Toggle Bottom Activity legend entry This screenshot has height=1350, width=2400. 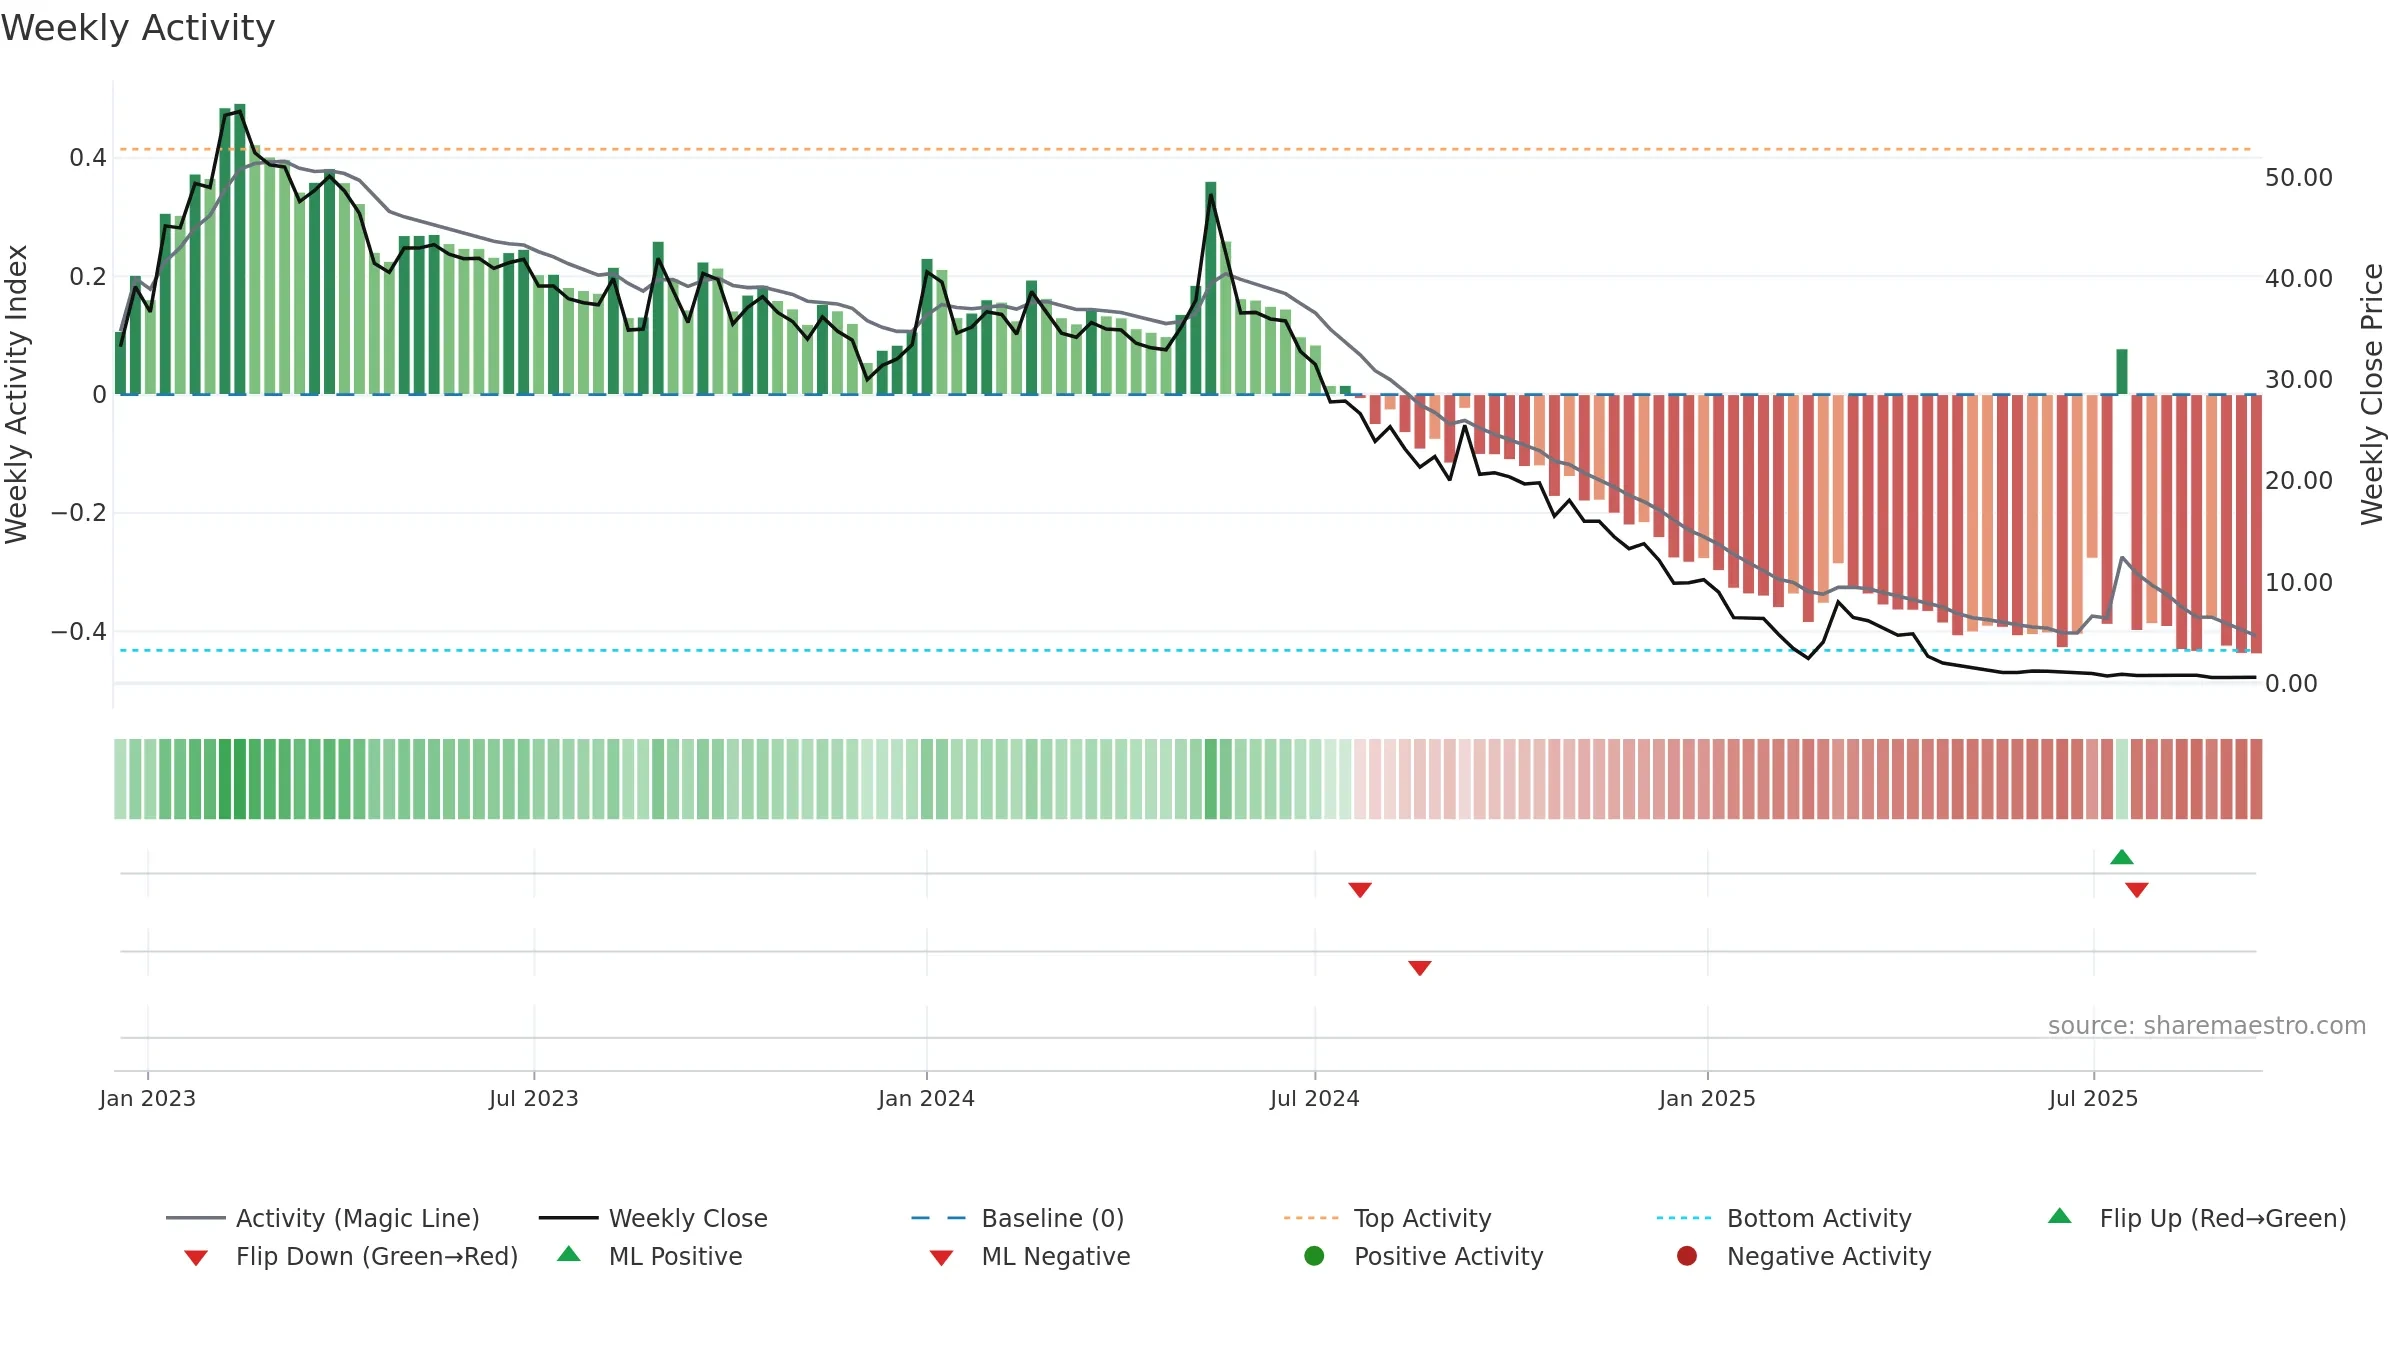coord(1784,1218)
